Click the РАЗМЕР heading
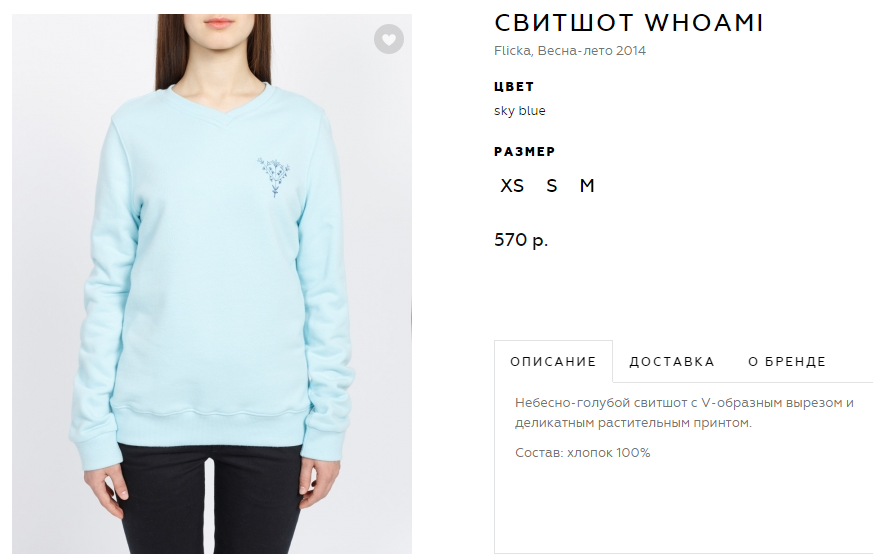Image resolution: width=873 pixels, height=555 pixels. click(x=524, y=151)
